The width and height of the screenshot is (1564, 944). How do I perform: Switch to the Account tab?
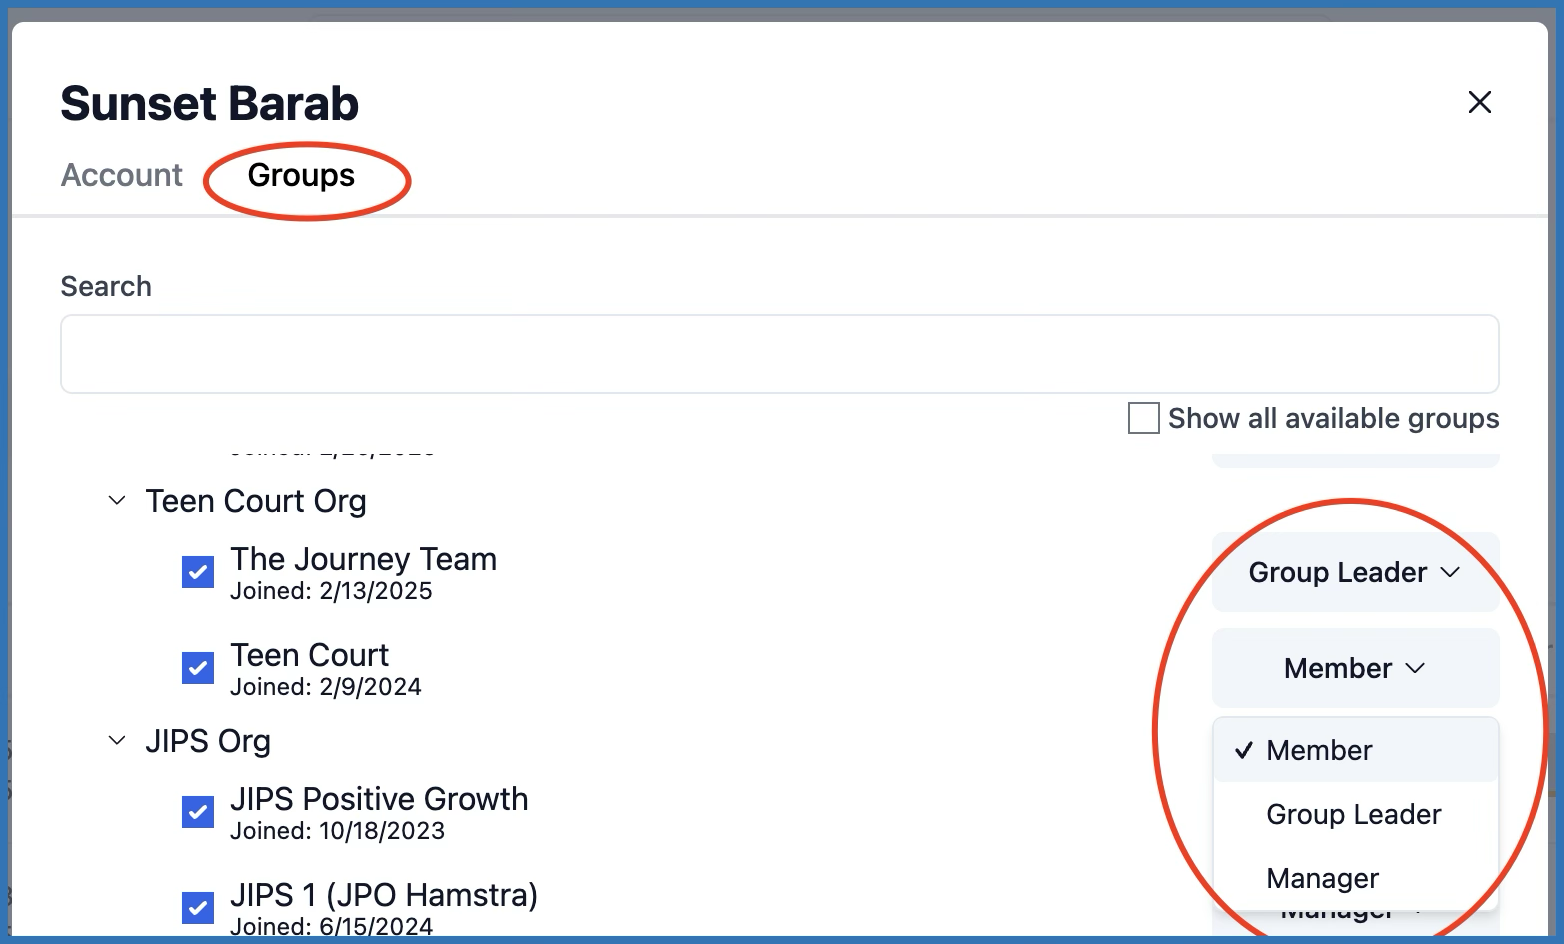[122, 175]
